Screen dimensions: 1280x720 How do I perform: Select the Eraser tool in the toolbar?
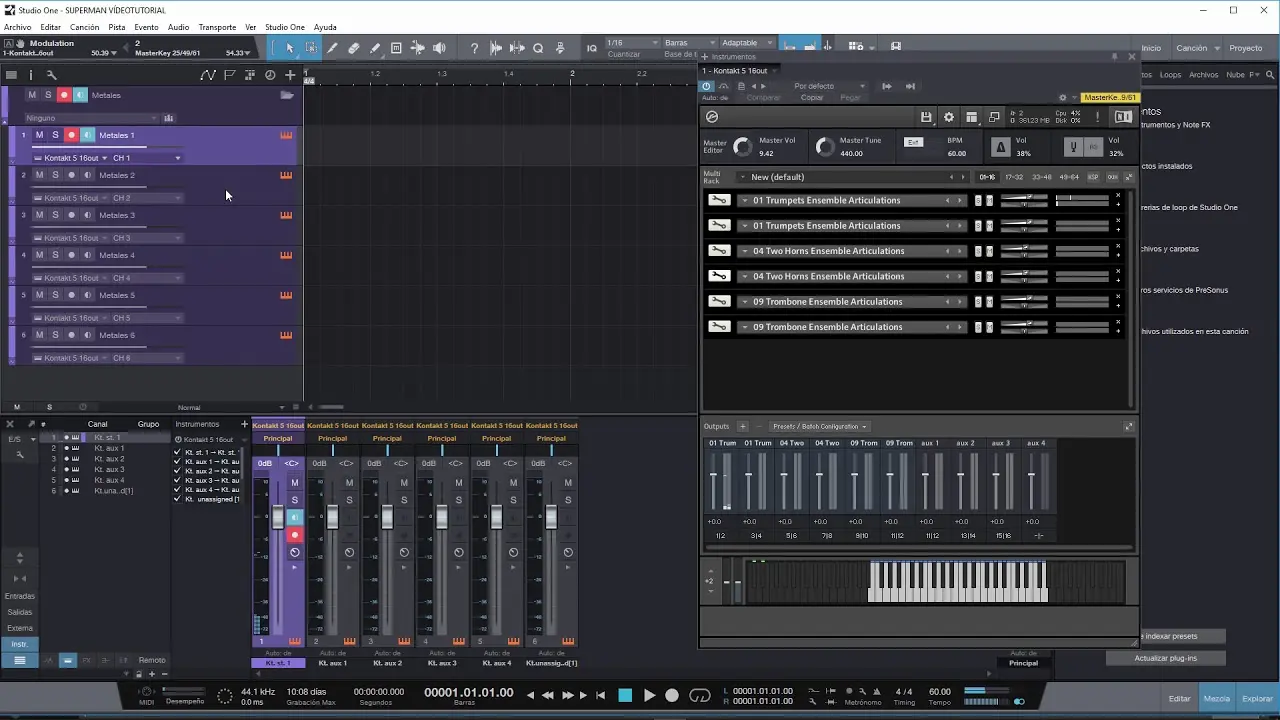click(354, 48)
